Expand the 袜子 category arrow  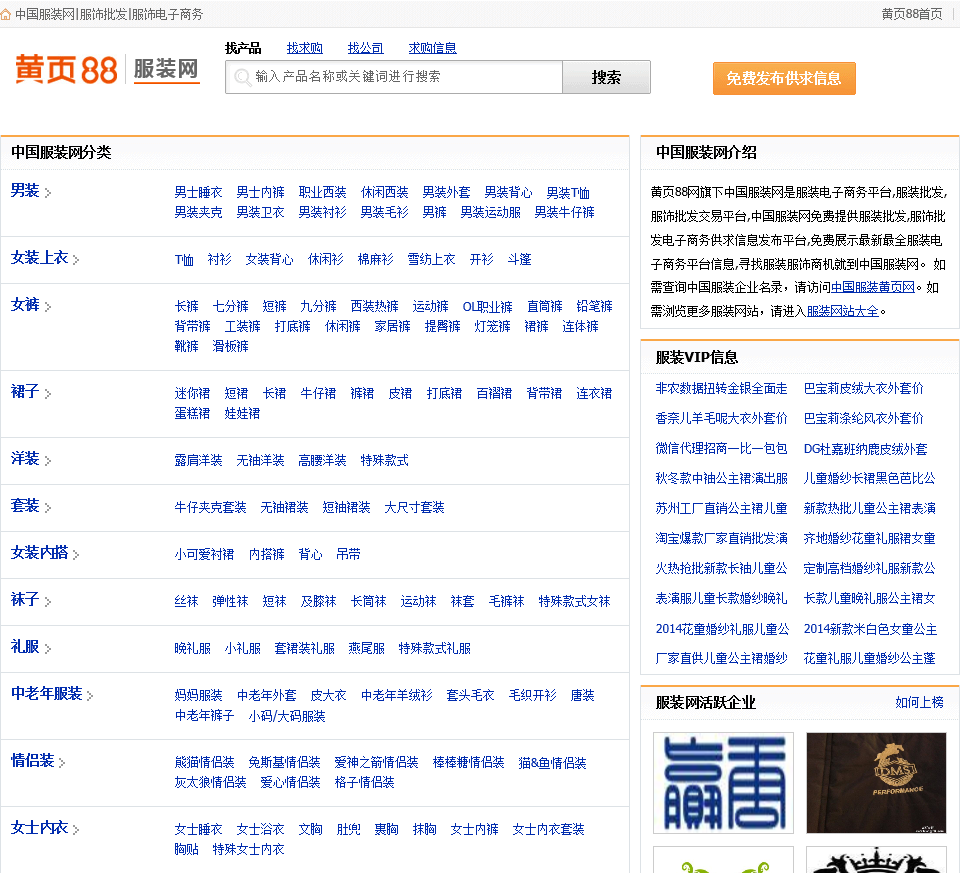coord(48,602)
